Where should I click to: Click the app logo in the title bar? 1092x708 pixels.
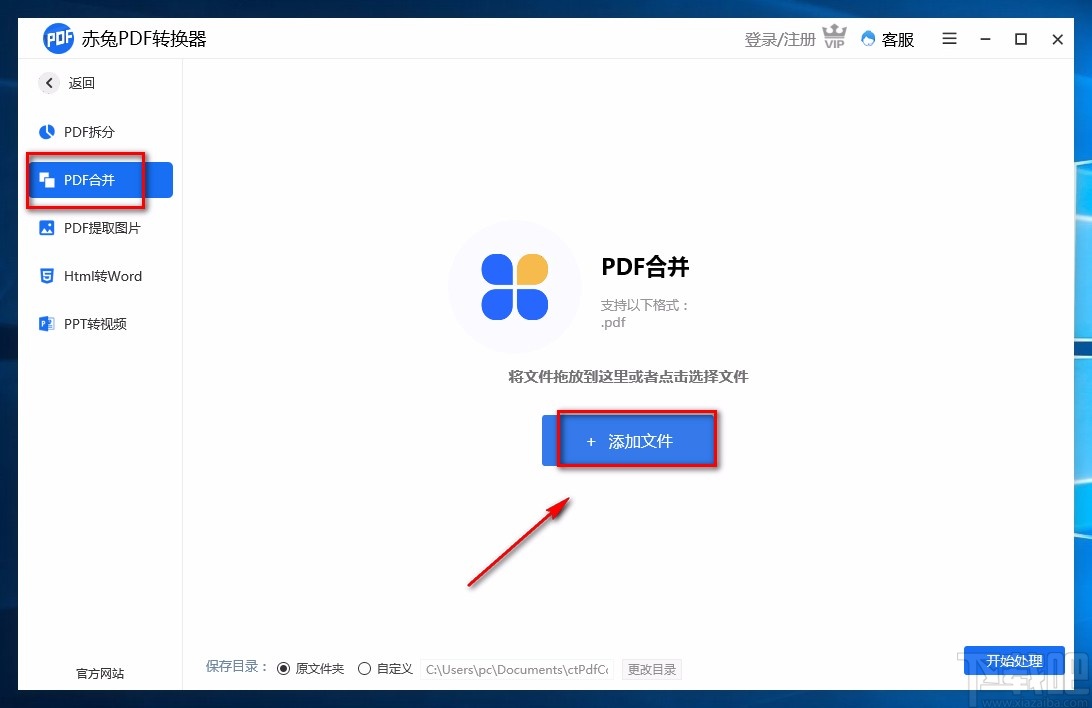click(x=59, y=38)
